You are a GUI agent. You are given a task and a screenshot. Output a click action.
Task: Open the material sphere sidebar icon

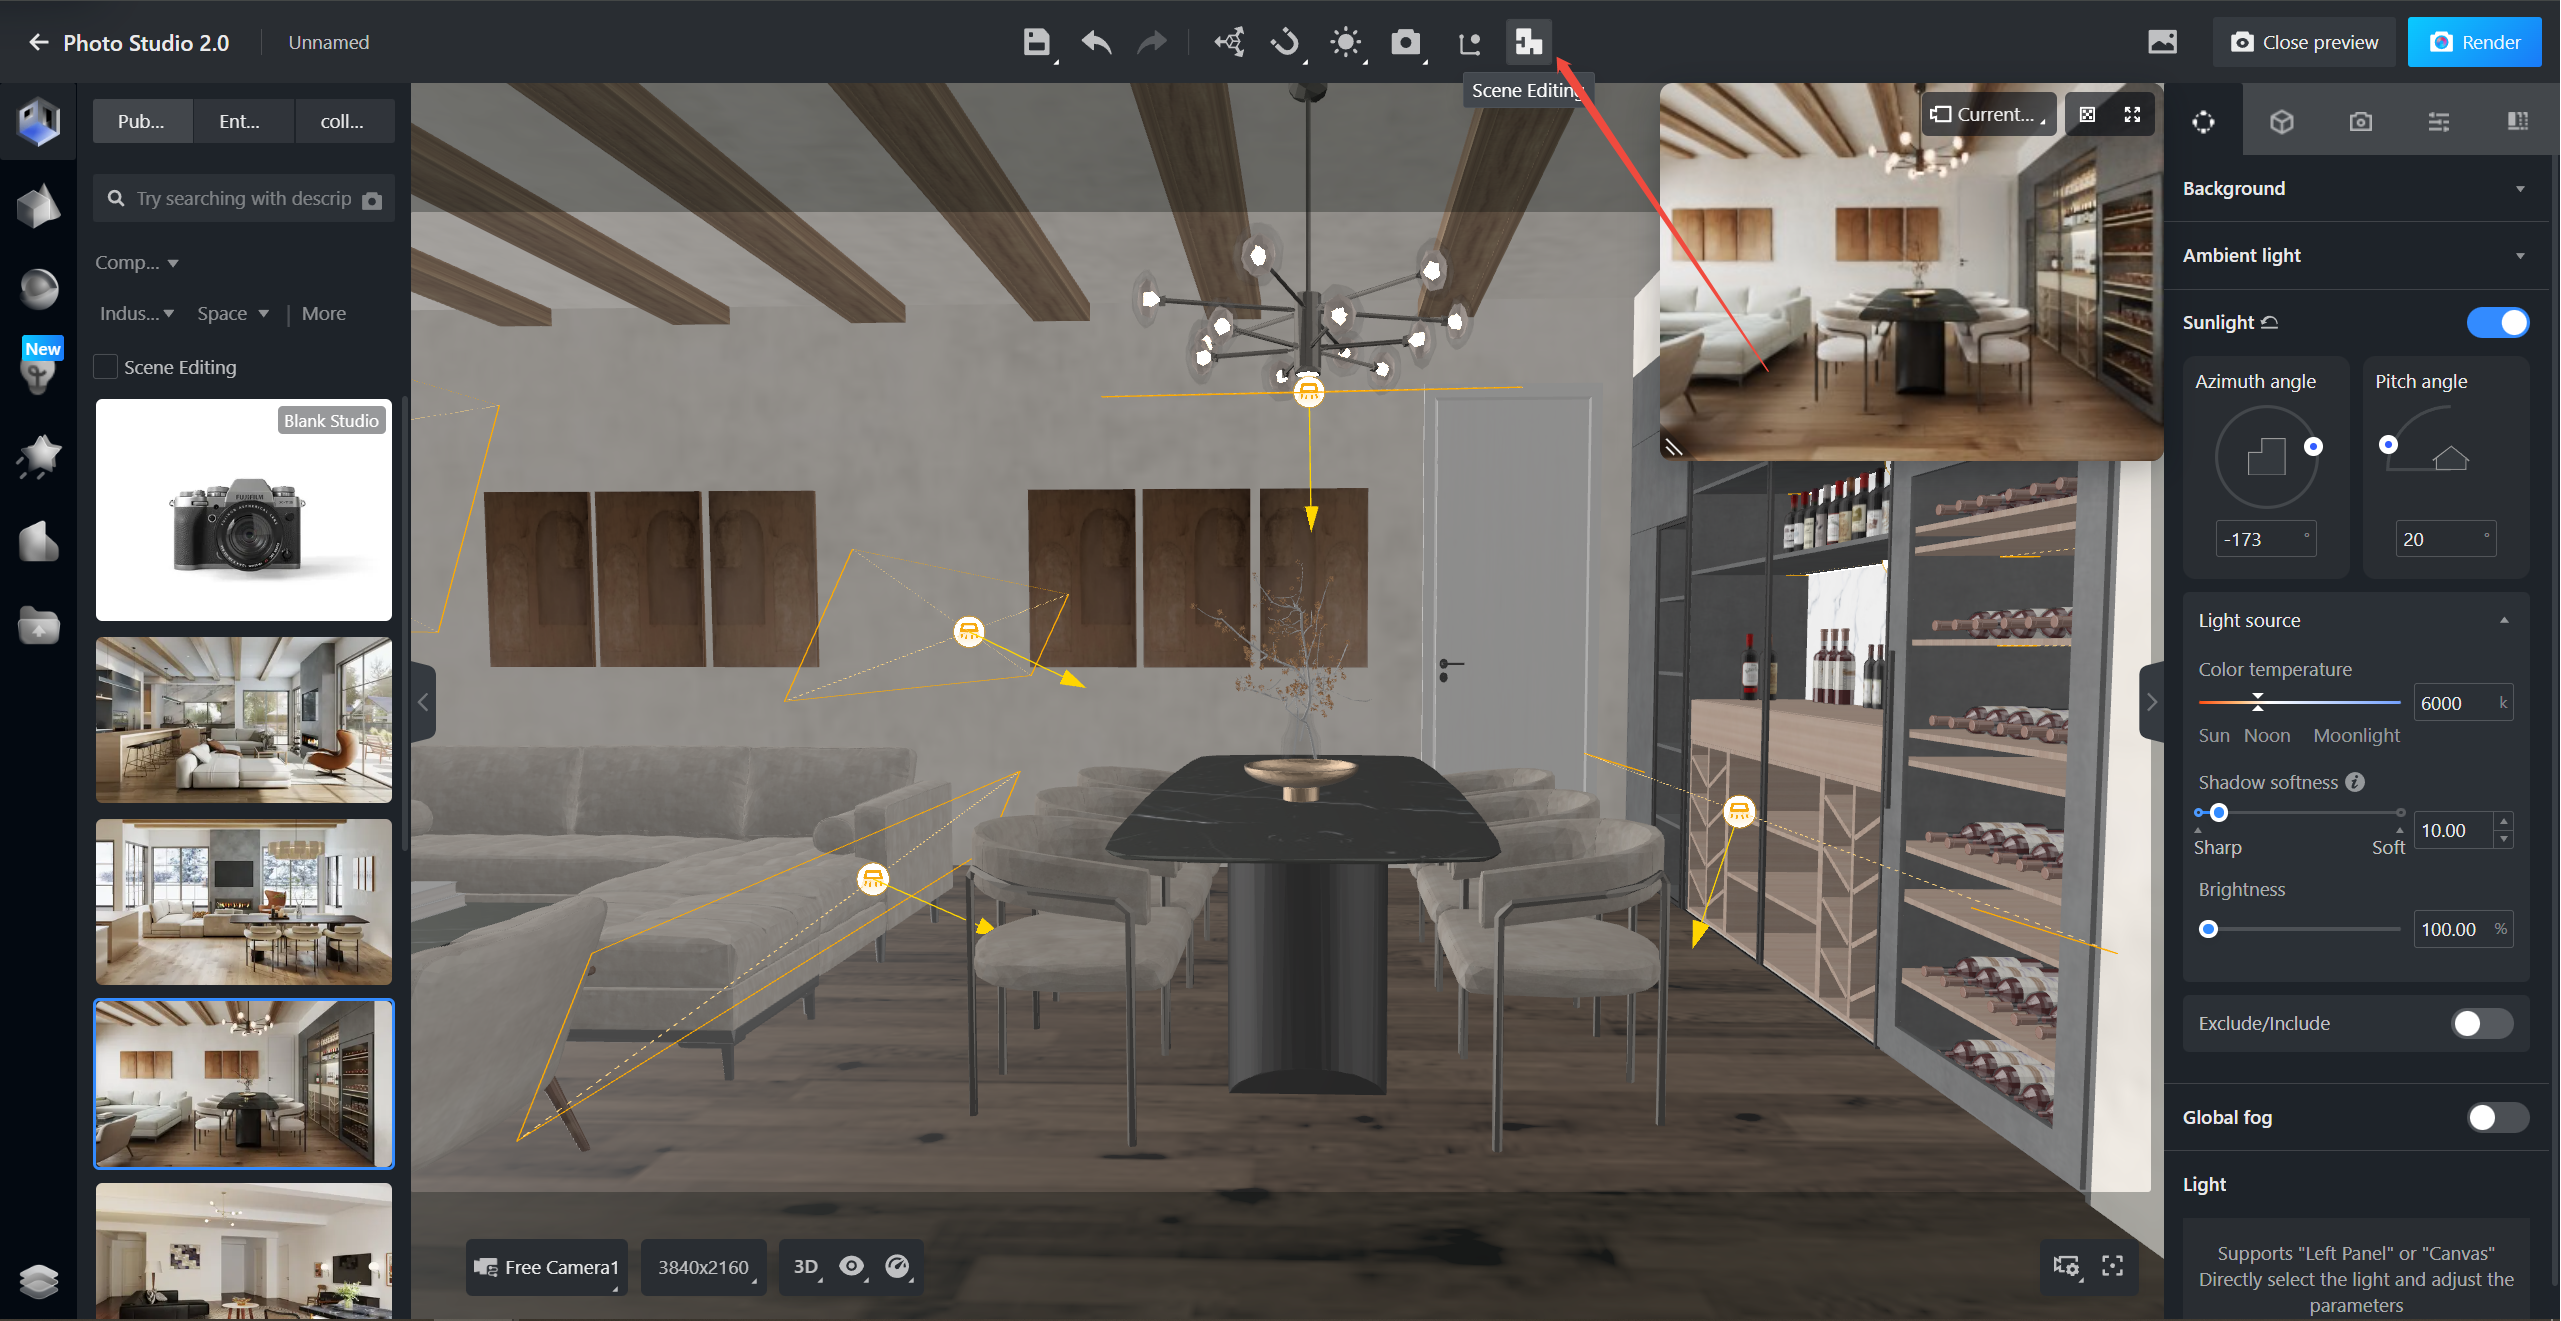[39, 289]
